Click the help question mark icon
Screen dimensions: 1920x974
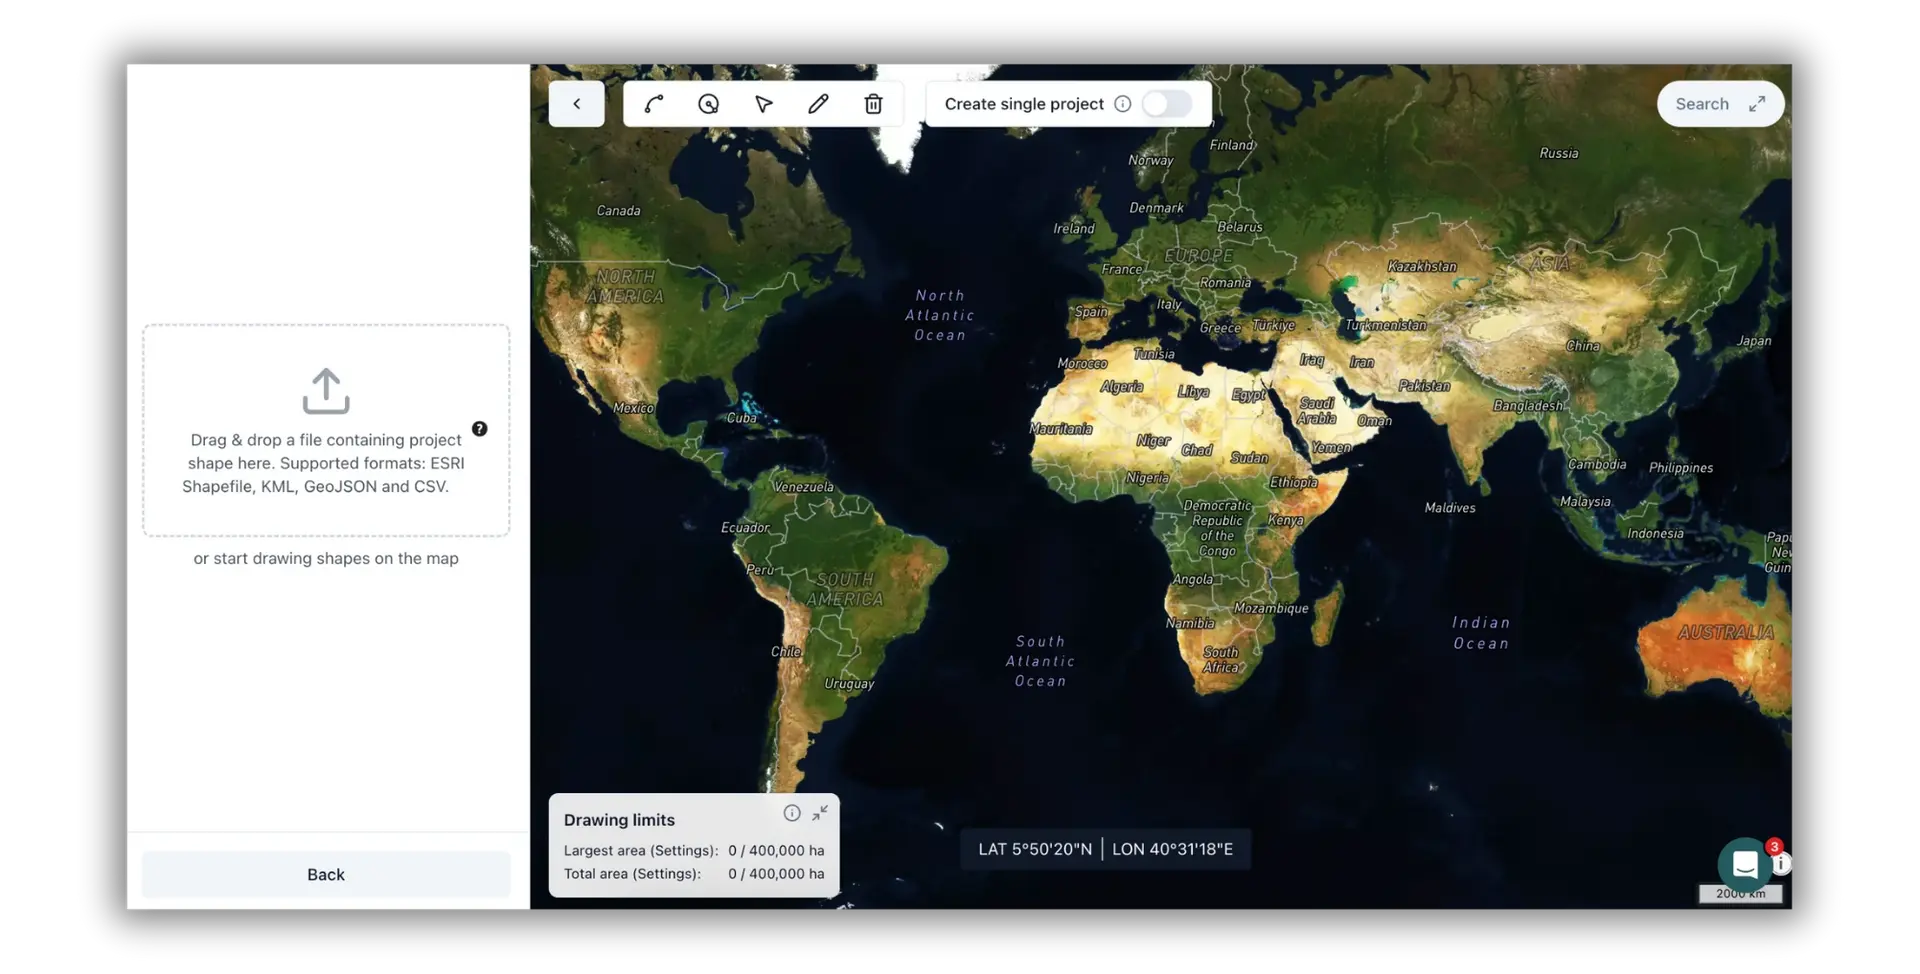[x=480, y=429]
